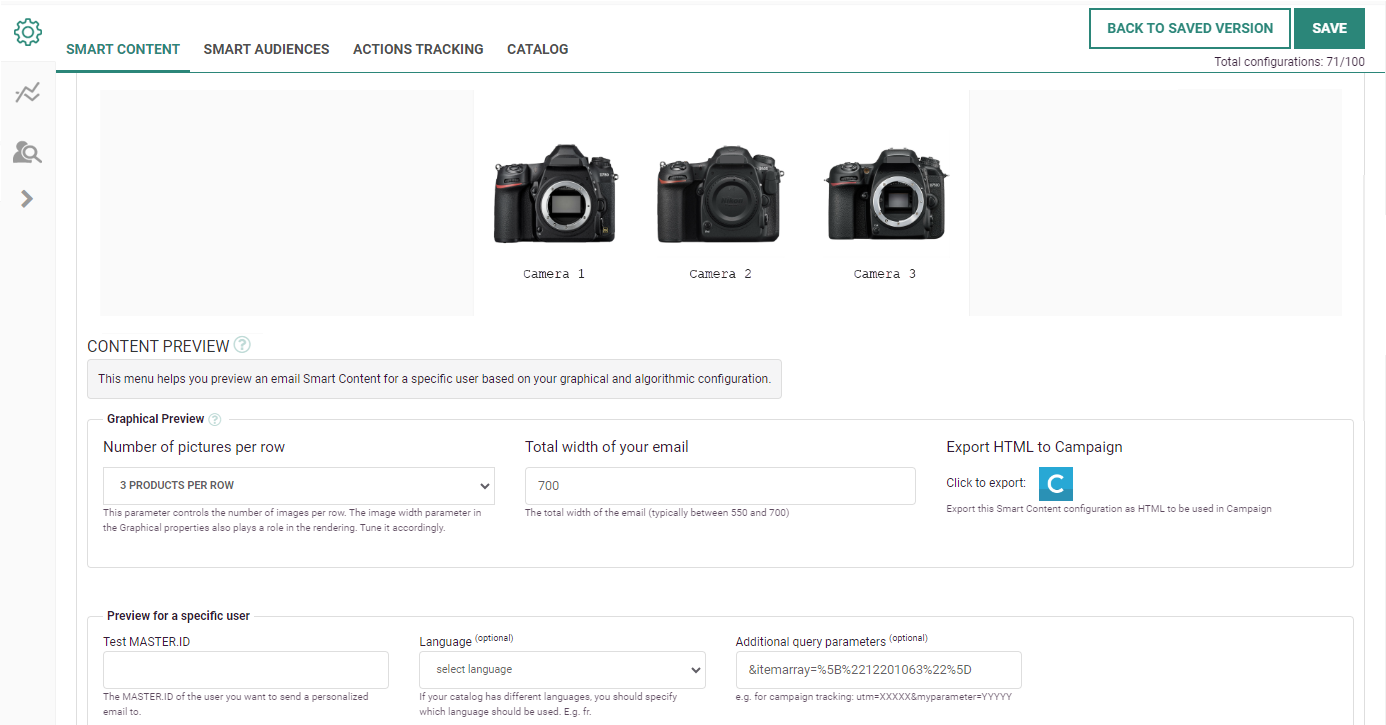Open the pictures per row dropdown

(x=299, y=485)
